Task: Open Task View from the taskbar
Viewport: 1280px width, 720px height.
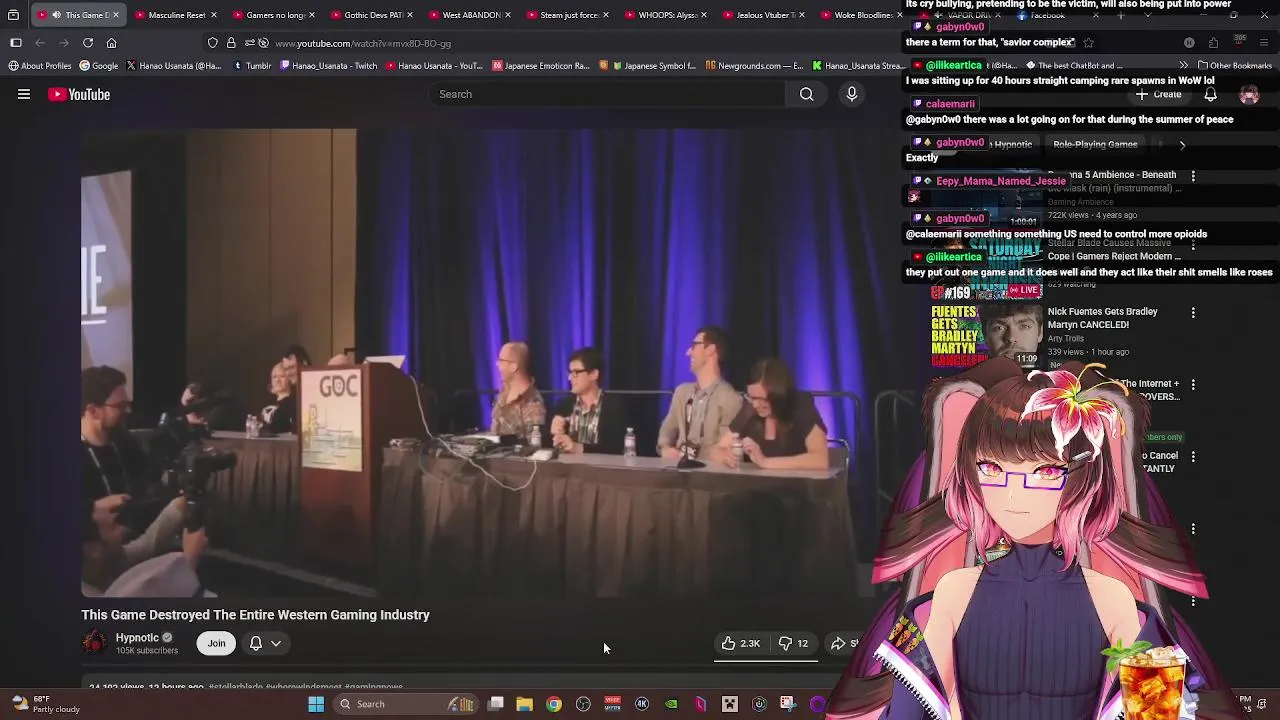Action: click(x=495, y=704)
